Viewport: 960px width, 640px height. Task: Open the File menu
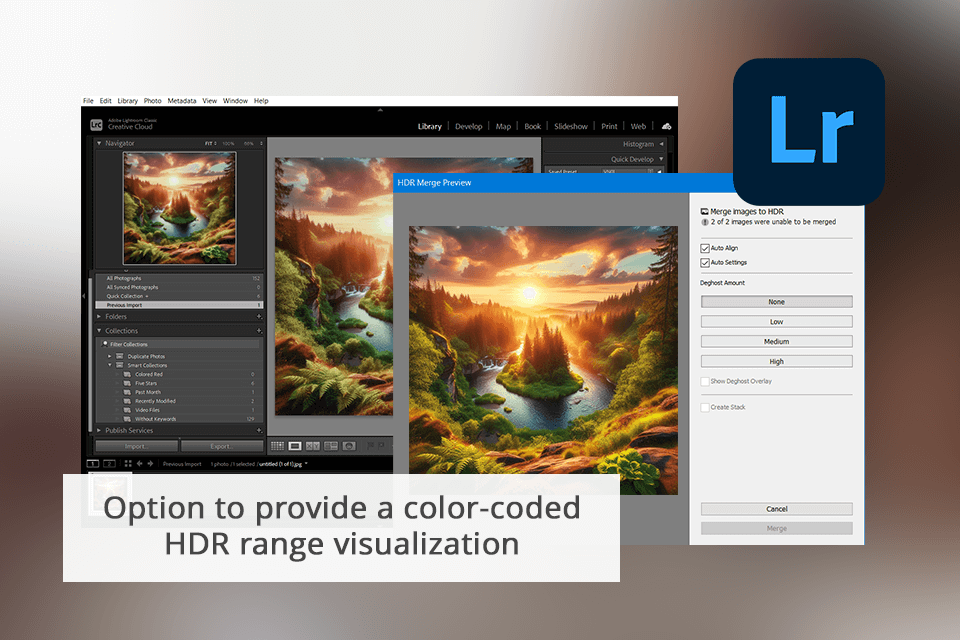[x=88, y=101]
